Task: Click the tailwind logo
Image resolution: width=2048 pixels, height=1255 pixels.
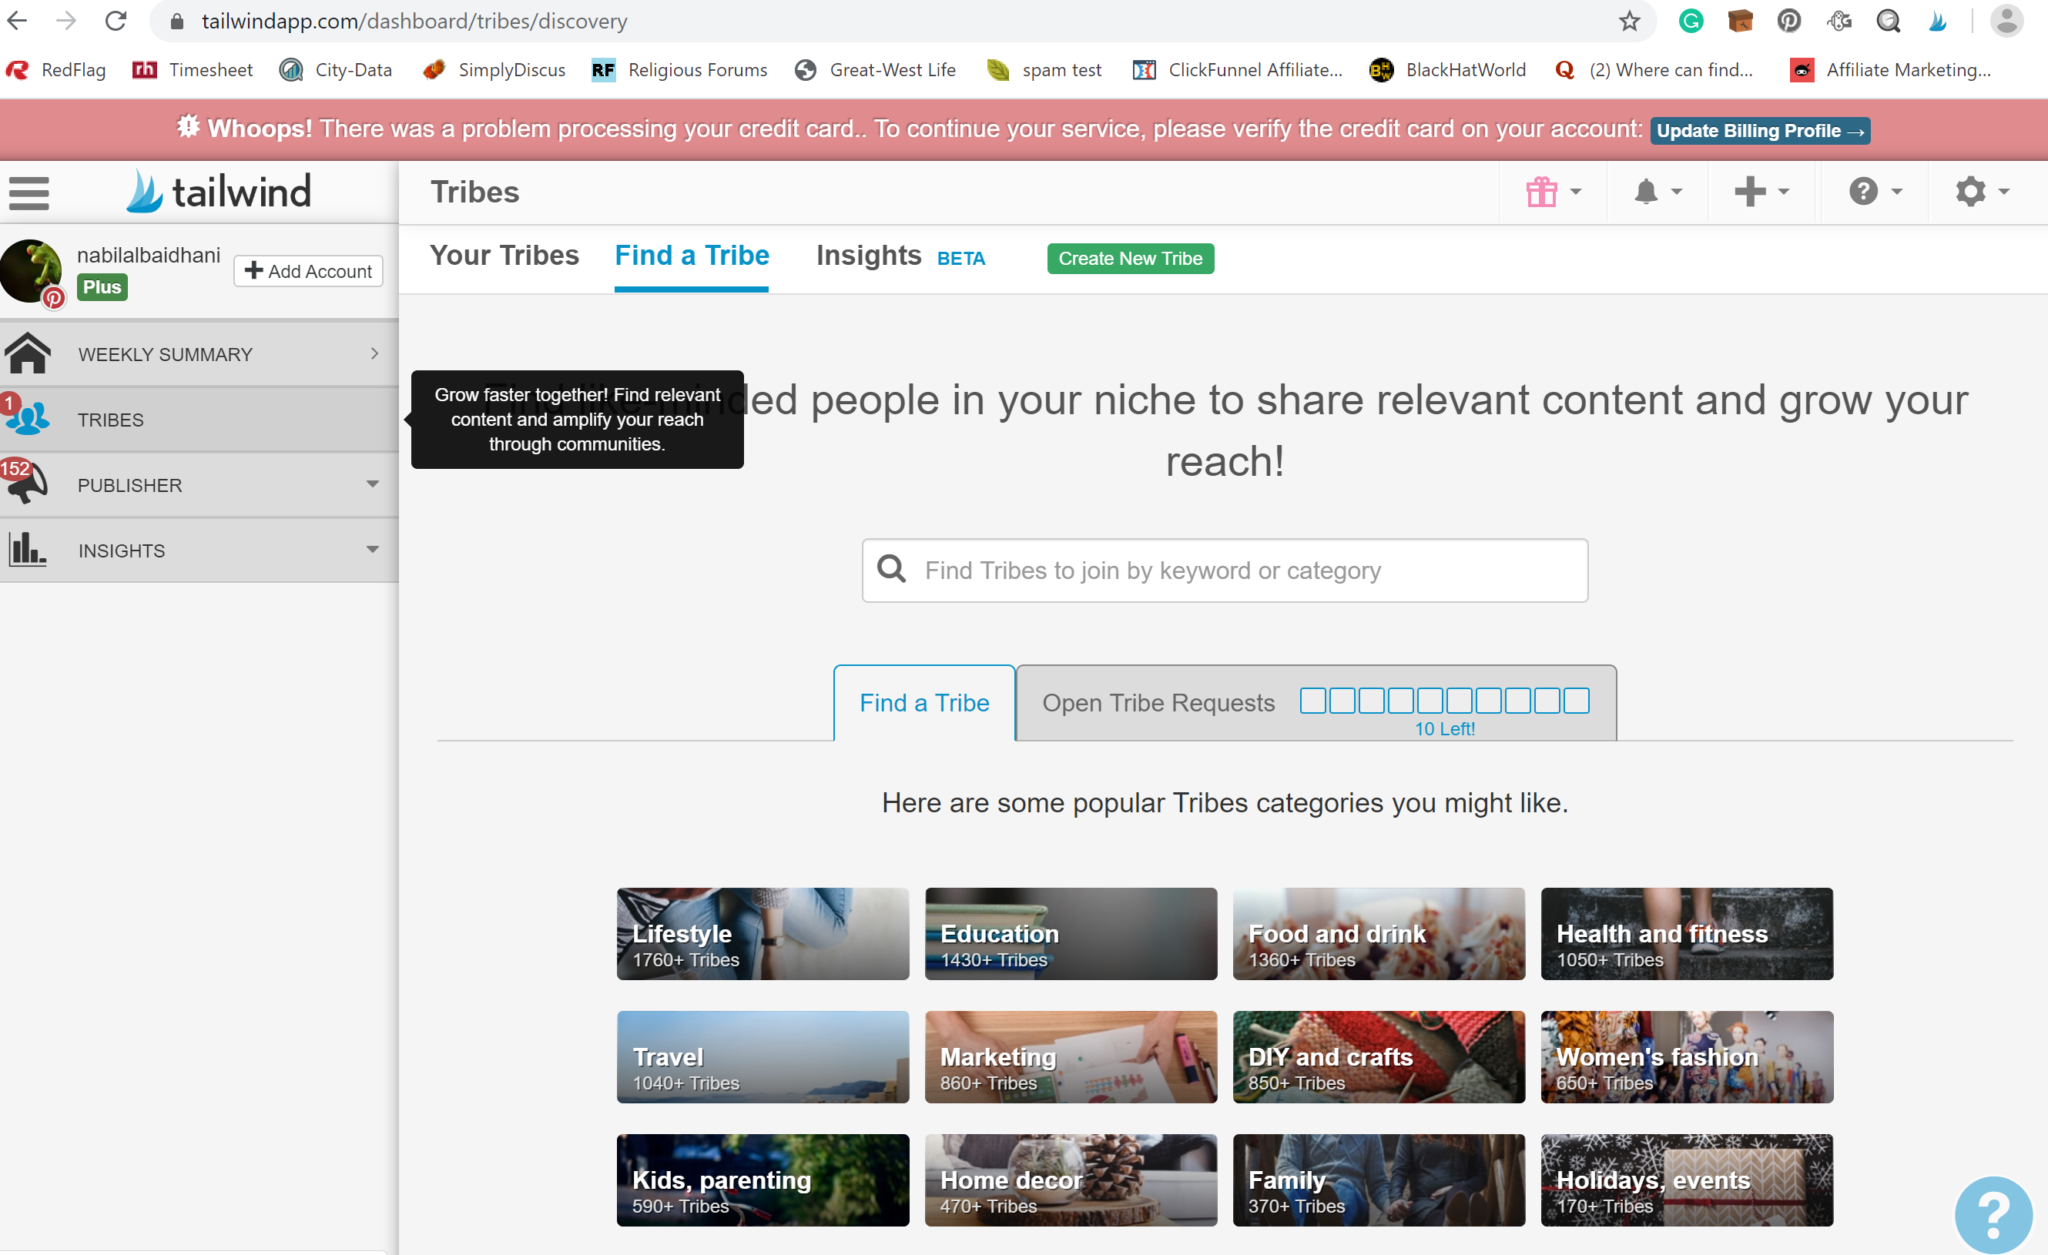Action: (x=219, y=191)
